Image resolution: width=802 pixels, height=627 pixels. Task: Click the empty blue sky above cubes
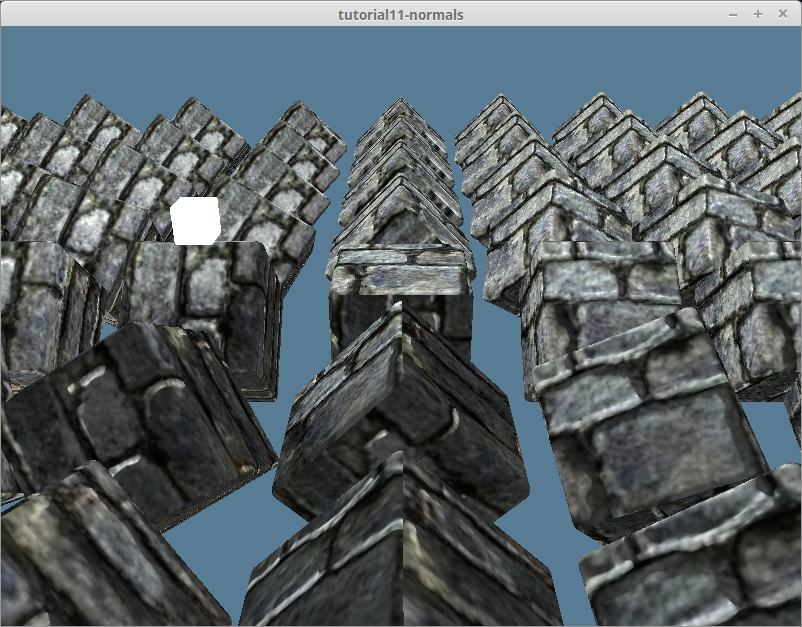(x=400, y=60)
